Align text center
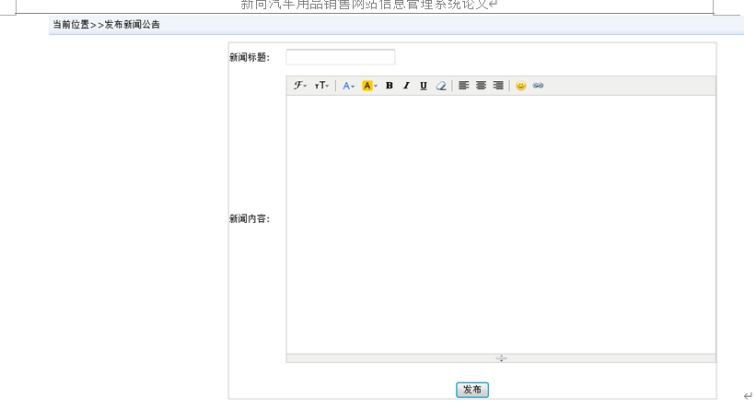Image resolution: width=756 pixels, height=420 pixels. [x=481, y=85]
